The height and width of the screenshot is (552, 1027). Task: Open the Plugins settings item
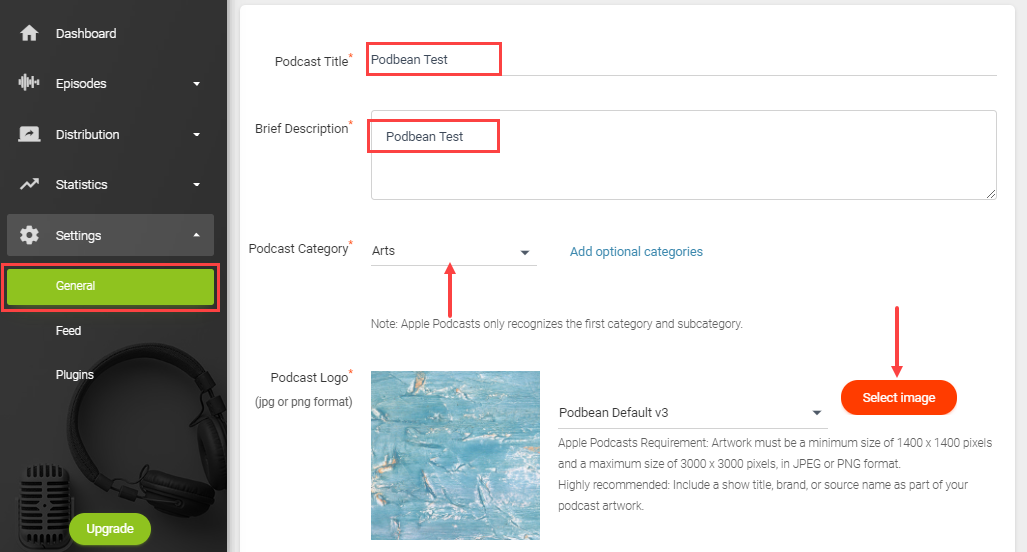(x=75, y=375)
